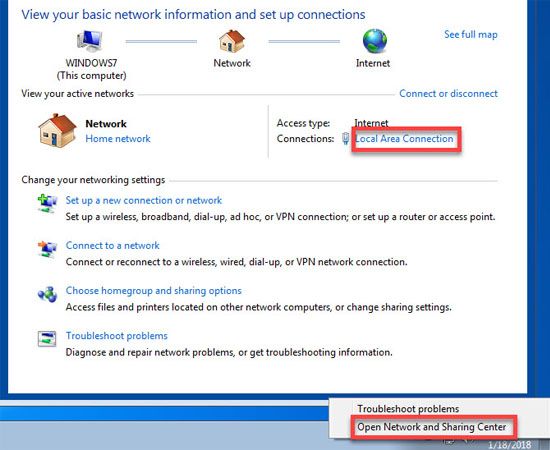Open Connect or disconnect link
The height and width of the screenshot is (450, 550).
click(448, 94)
